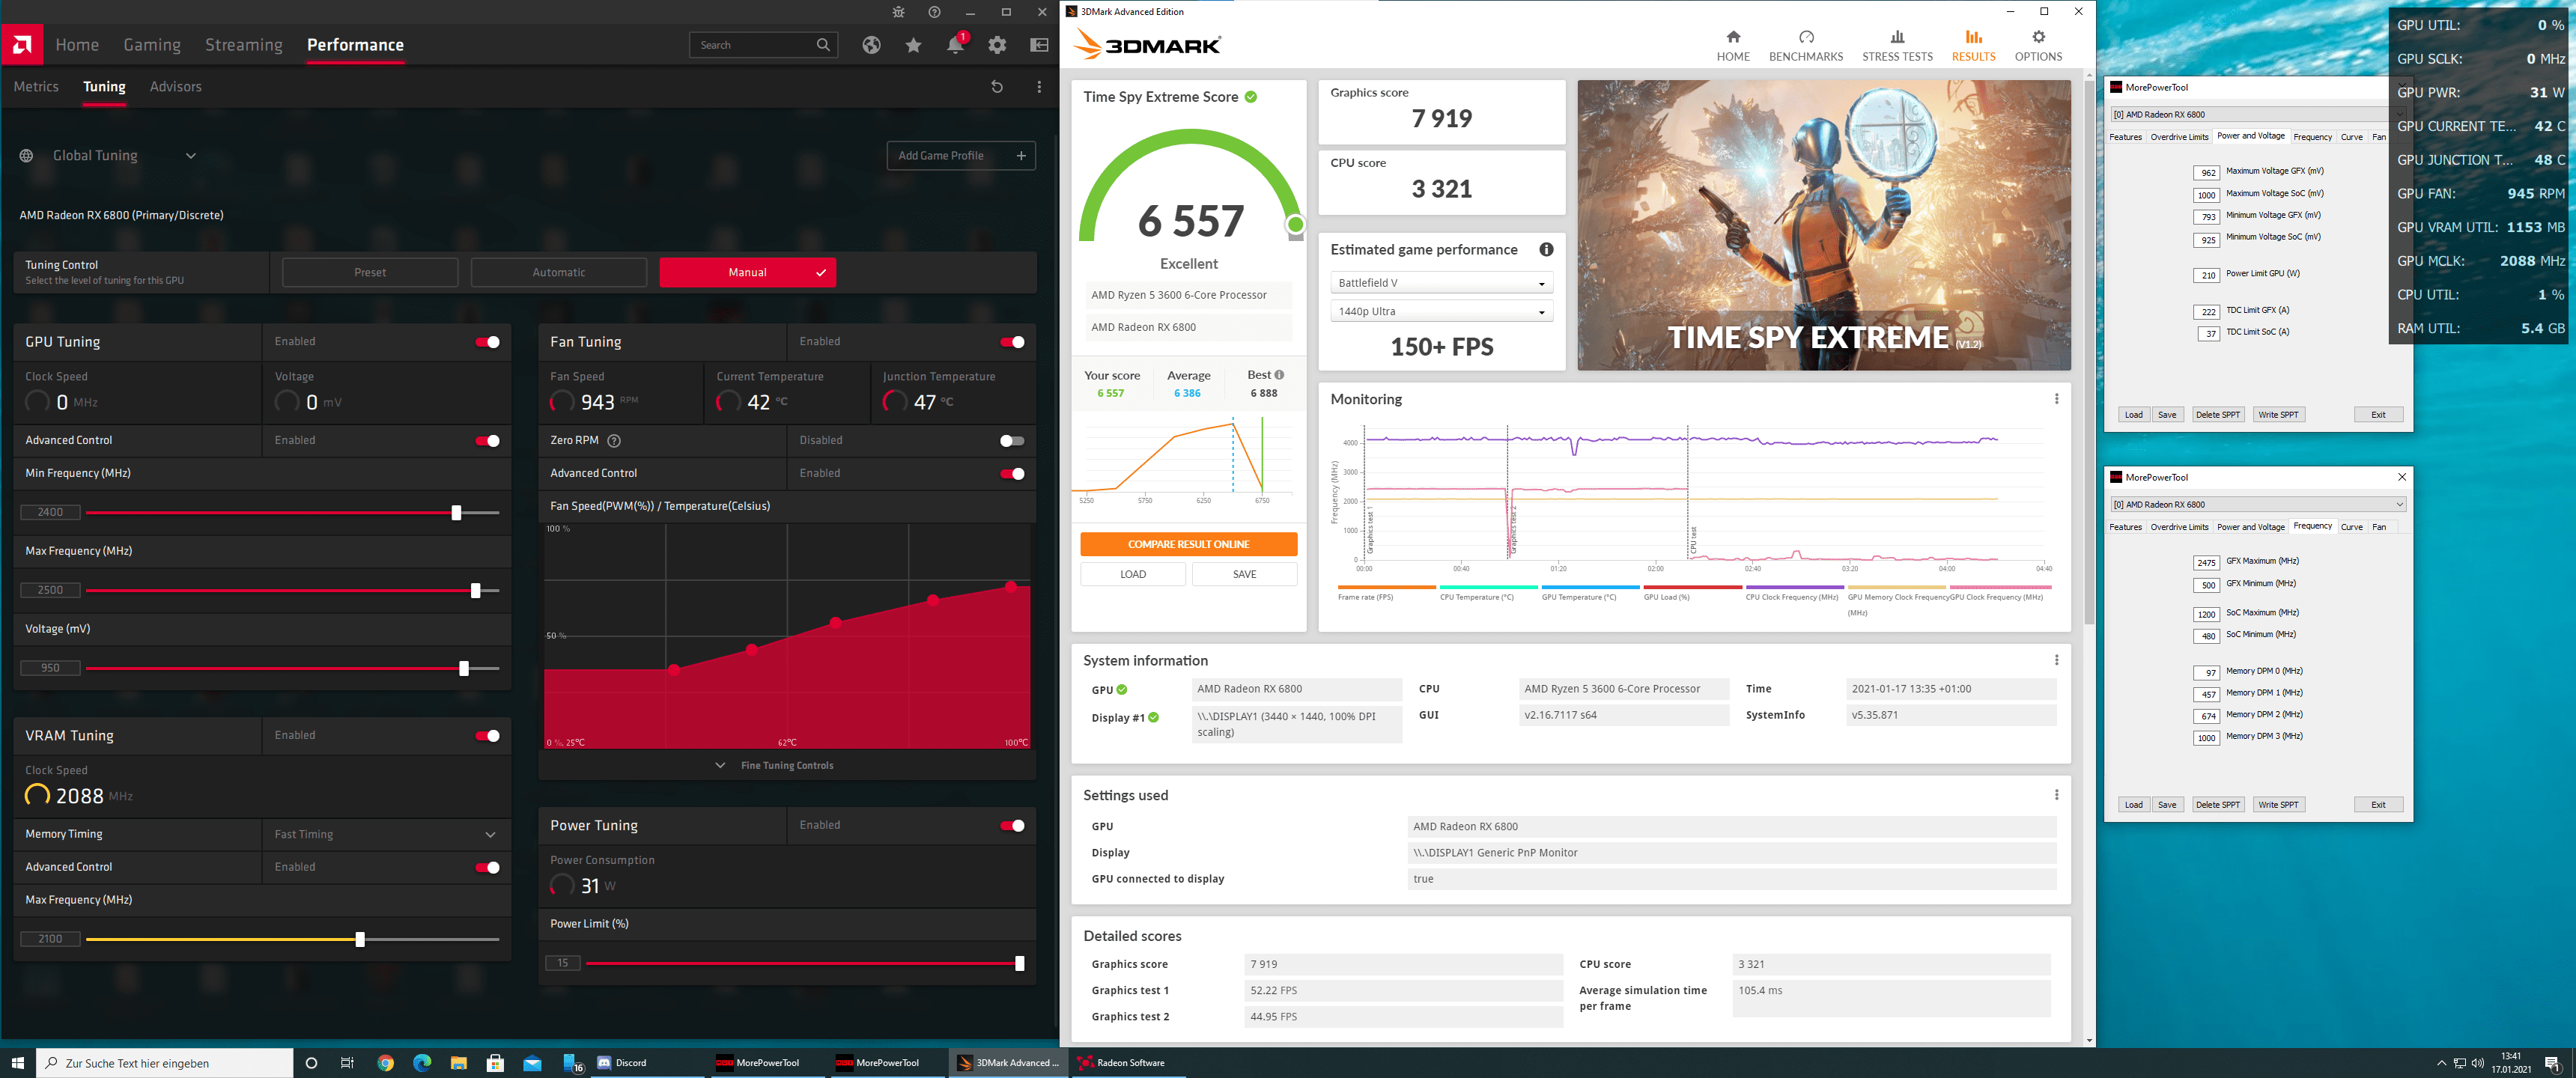
Task: Click the sidebar panel icon in Radeon header
Action: [x=1039, y=45]
